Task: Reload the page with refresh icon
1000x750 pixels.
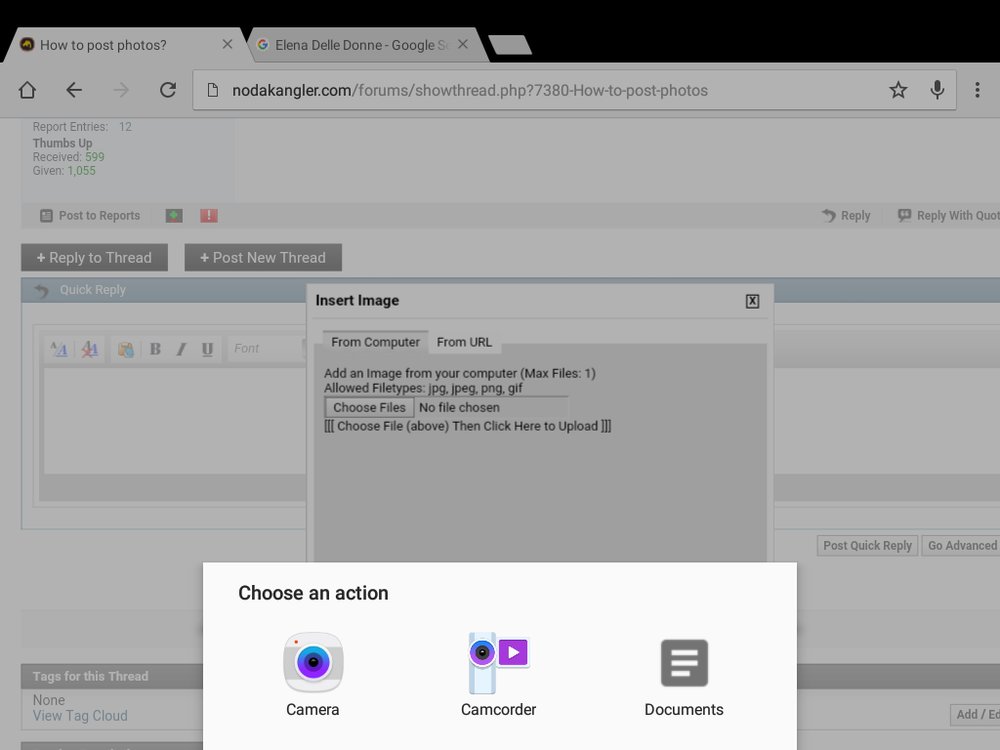Action: click(x=168, y=90)
